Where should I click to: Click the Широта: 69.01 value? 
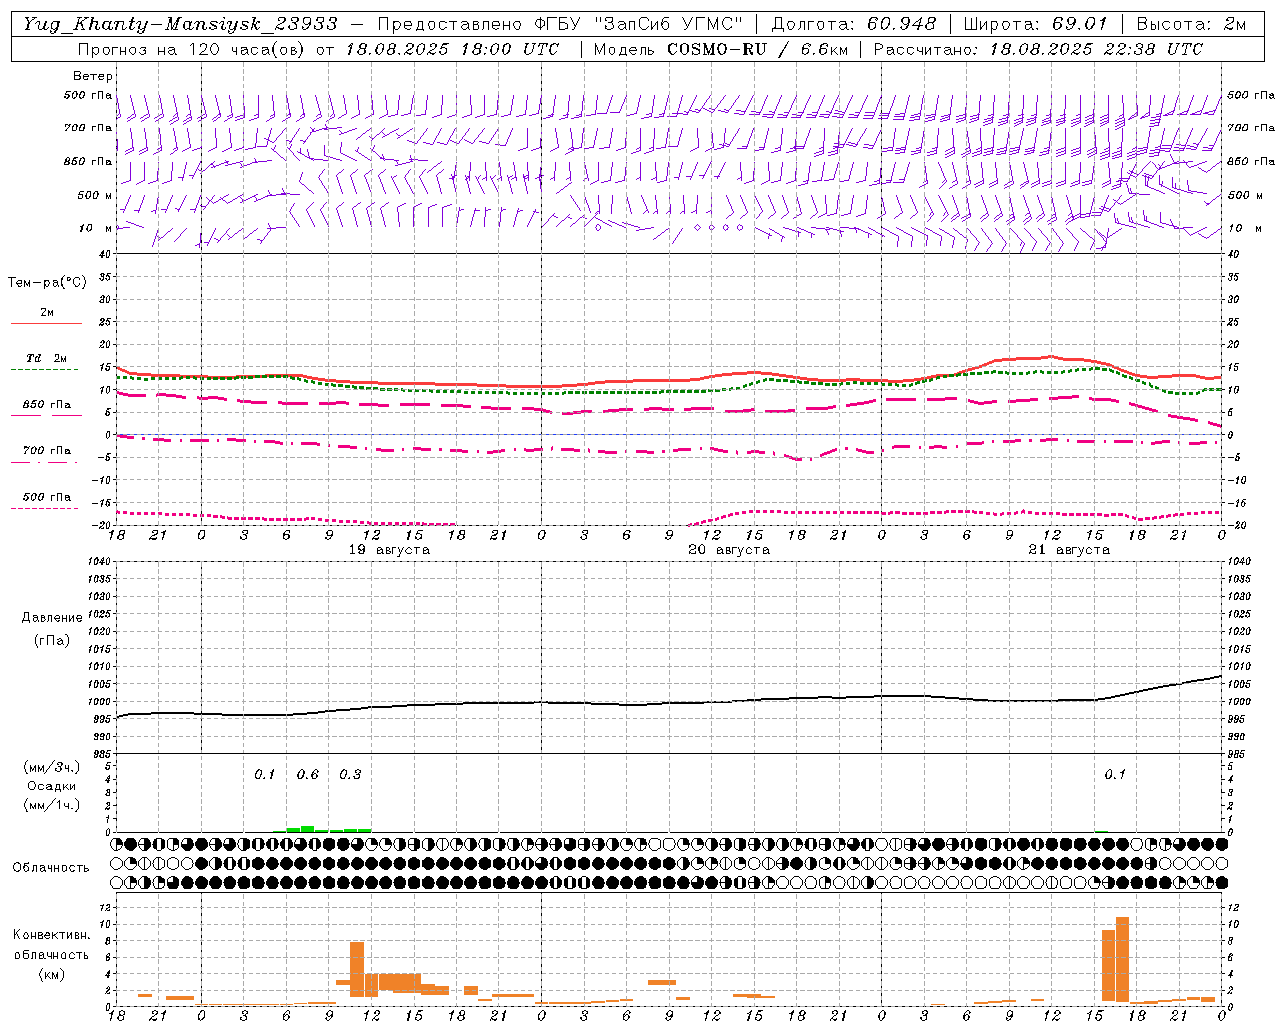click(1035, 23)
